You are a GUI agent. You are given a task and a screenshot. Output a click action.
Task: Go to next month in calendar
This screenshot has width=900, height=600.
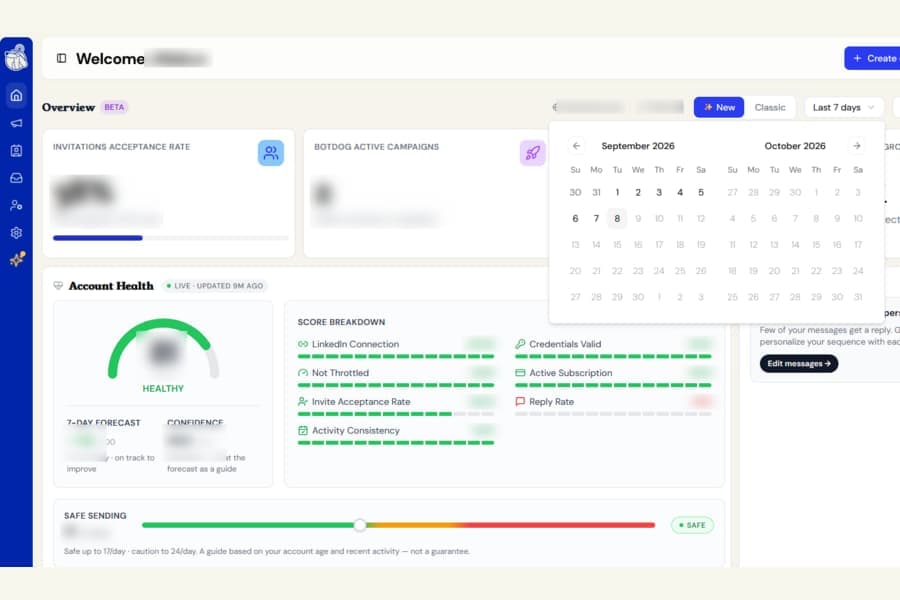[x=856, y=146]
